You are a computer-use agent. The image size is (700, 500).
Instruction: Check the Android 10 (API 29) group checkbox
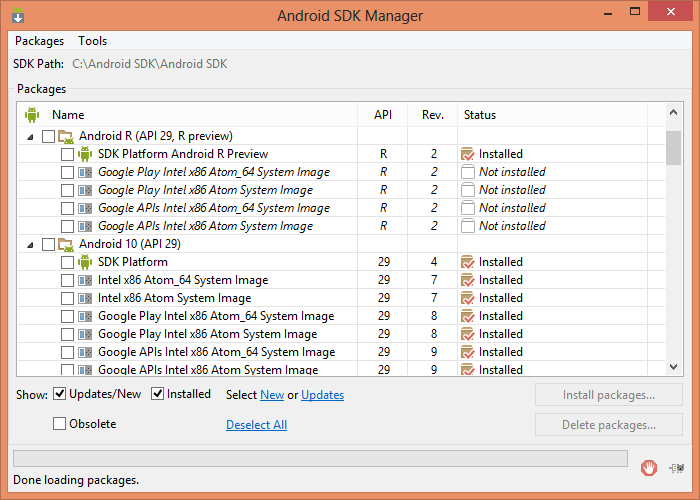pos(48,244)
